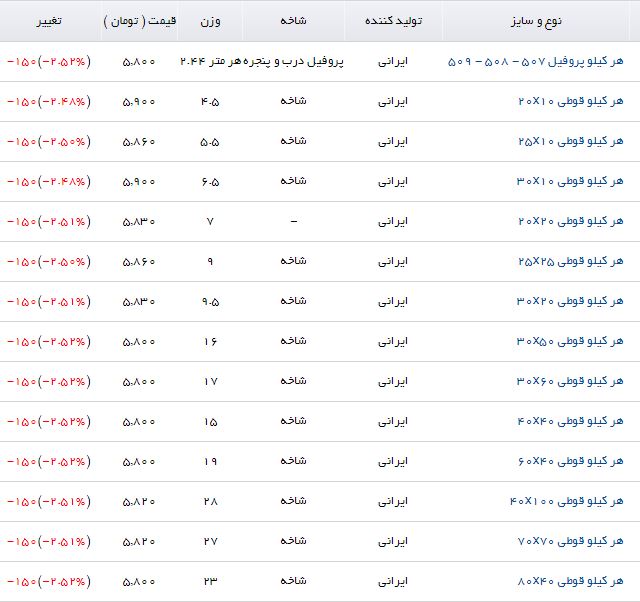Select weight ۷ in the ۲۰X۲۰ row
Viewport: 640px width, 602px height.
210,222
